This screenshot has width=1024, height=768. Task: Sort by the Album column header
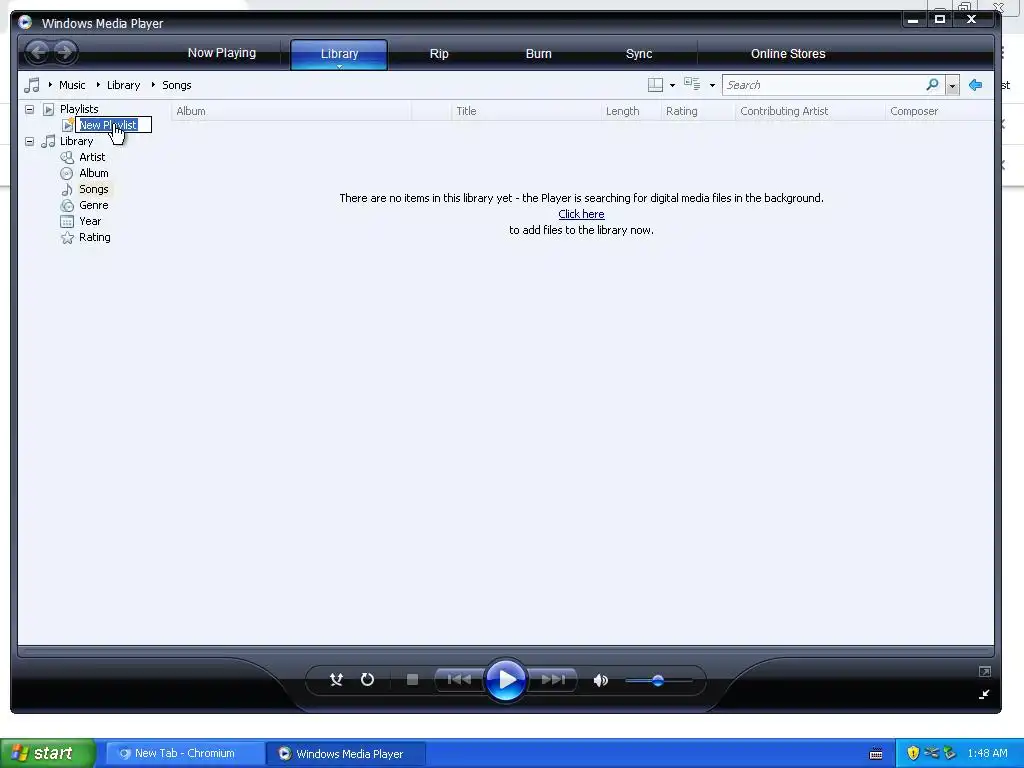coord(291,111)
